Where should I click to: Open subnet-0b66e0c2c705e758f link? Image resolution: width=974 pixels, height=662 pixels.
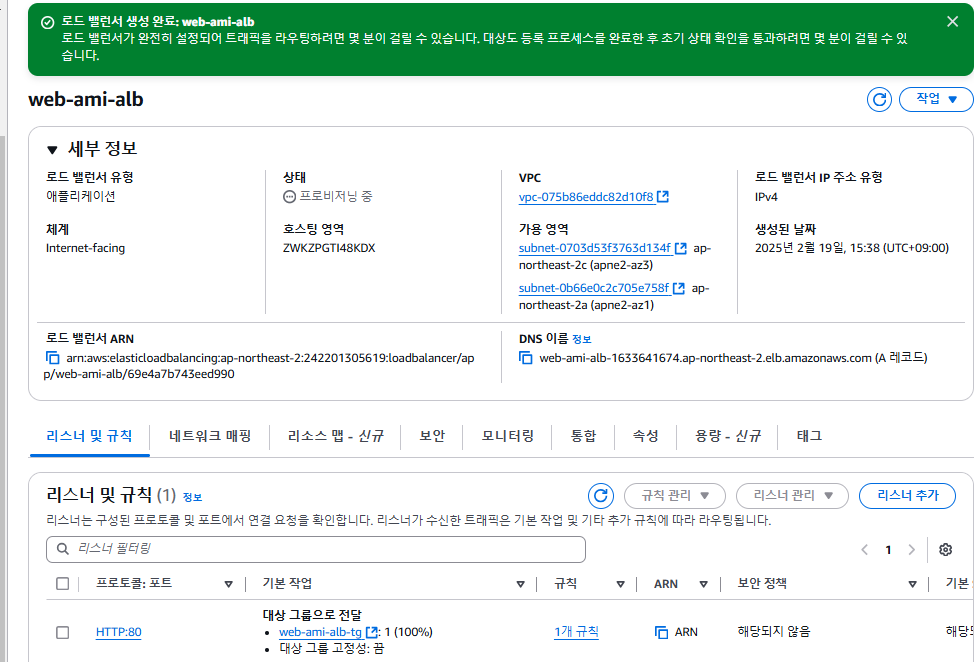(594, 288)
